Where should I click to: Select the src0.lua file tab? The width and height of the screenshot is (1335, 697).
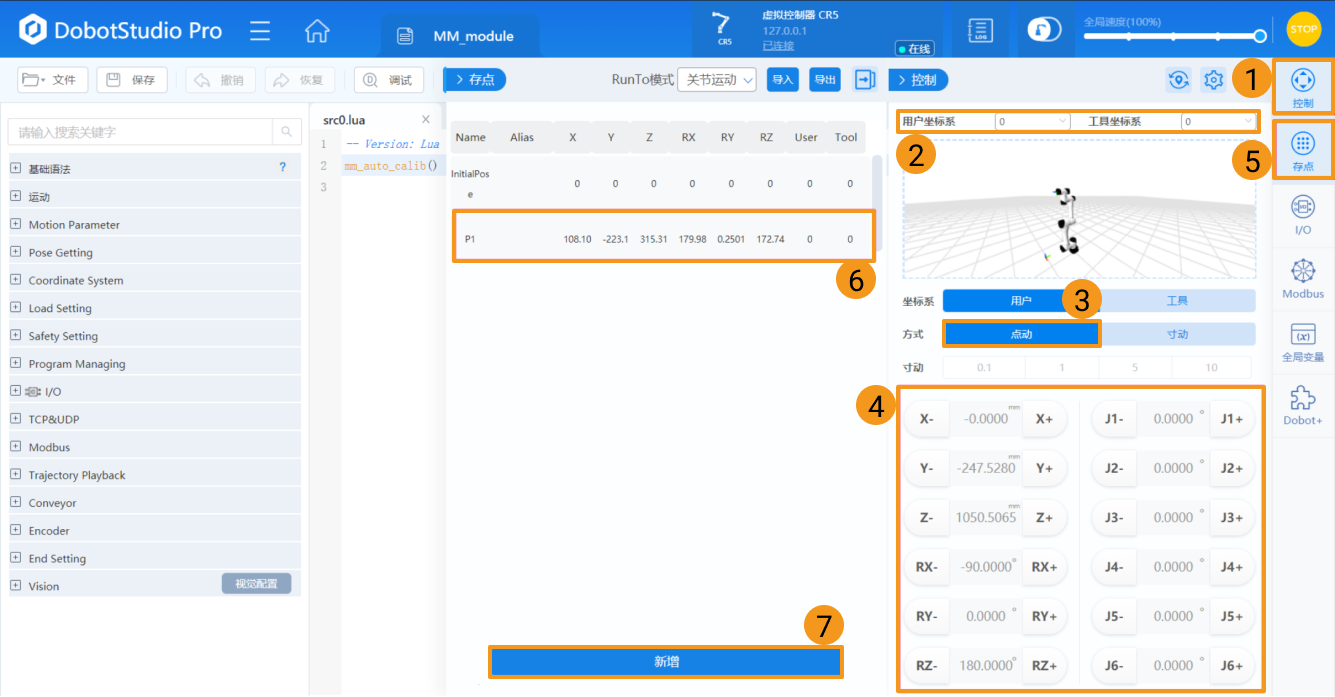click(344, 120)
